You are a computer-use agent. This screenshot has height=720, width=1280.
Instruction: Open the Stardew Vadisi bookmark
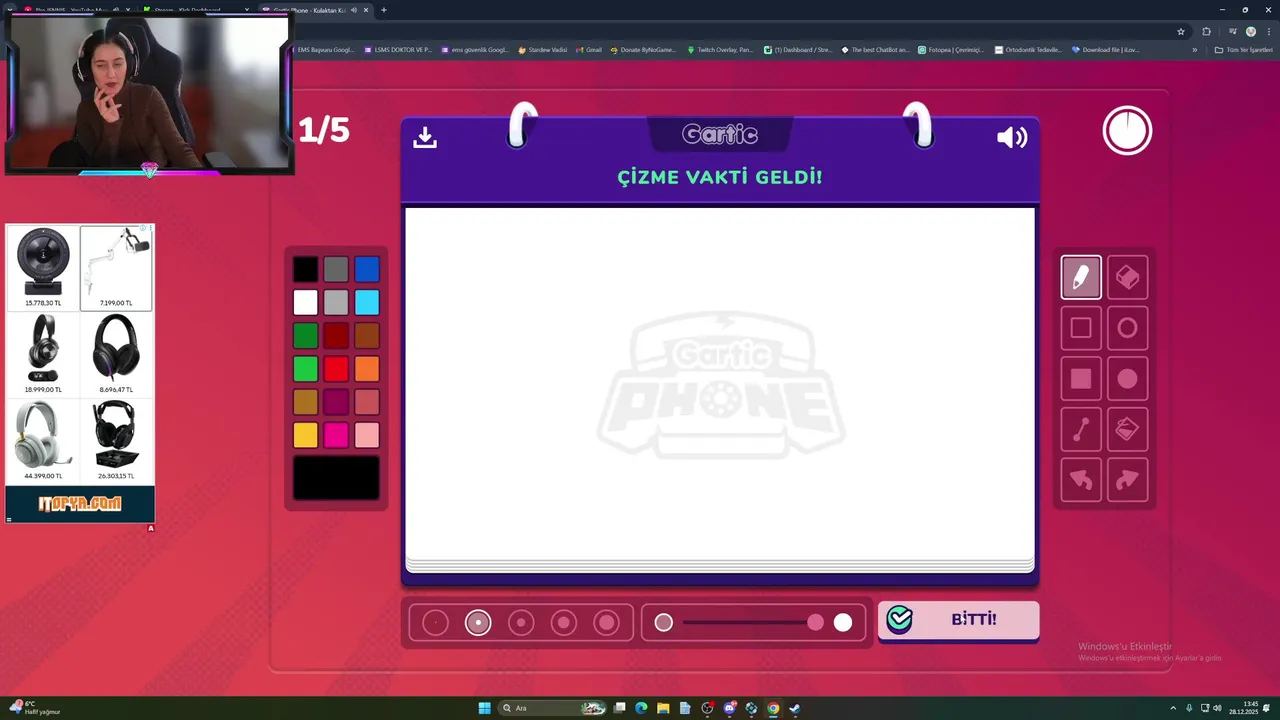click(x=542, y=49)
